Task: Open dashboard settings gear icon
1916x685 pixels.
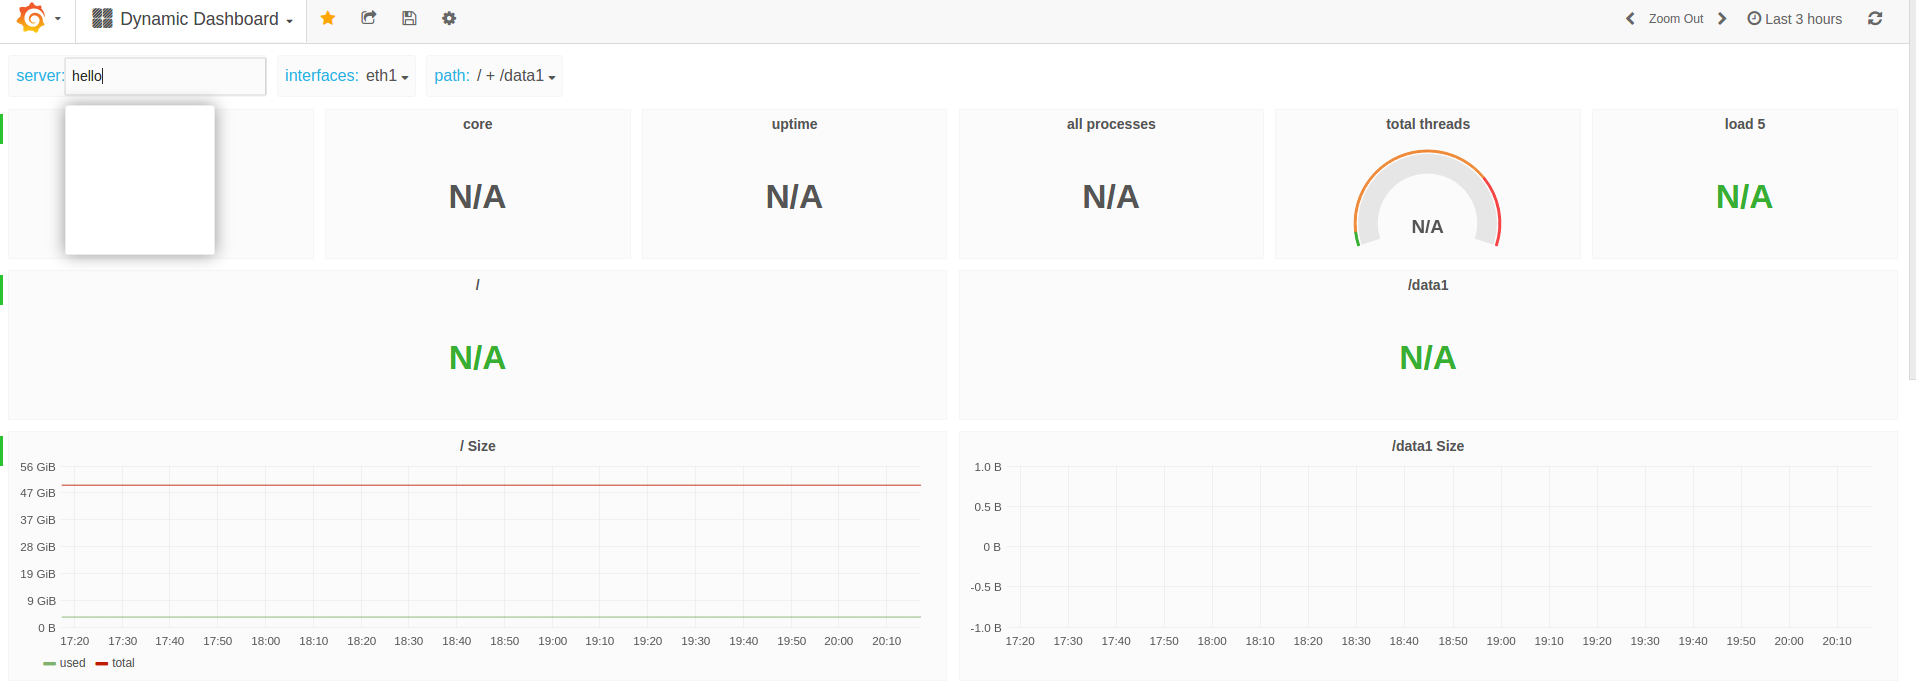Action: [449, 18]
